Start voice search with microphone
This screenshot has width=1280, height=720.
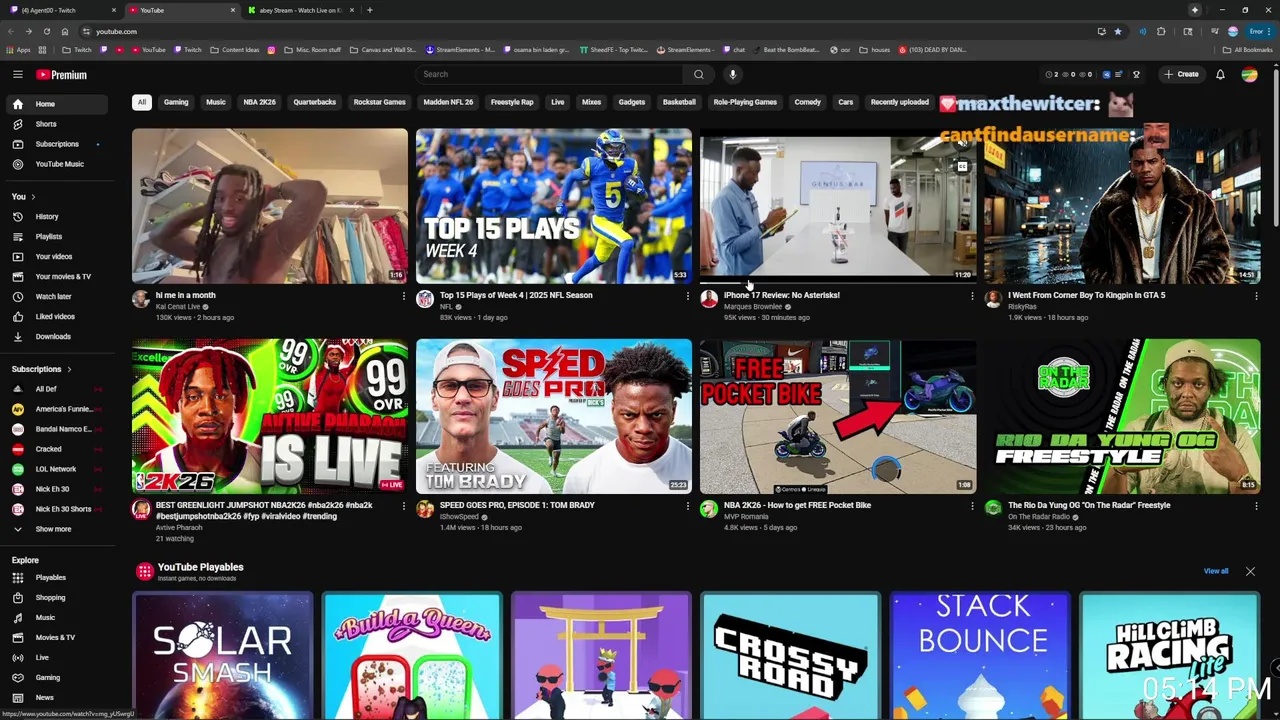[x=732, y=74]
